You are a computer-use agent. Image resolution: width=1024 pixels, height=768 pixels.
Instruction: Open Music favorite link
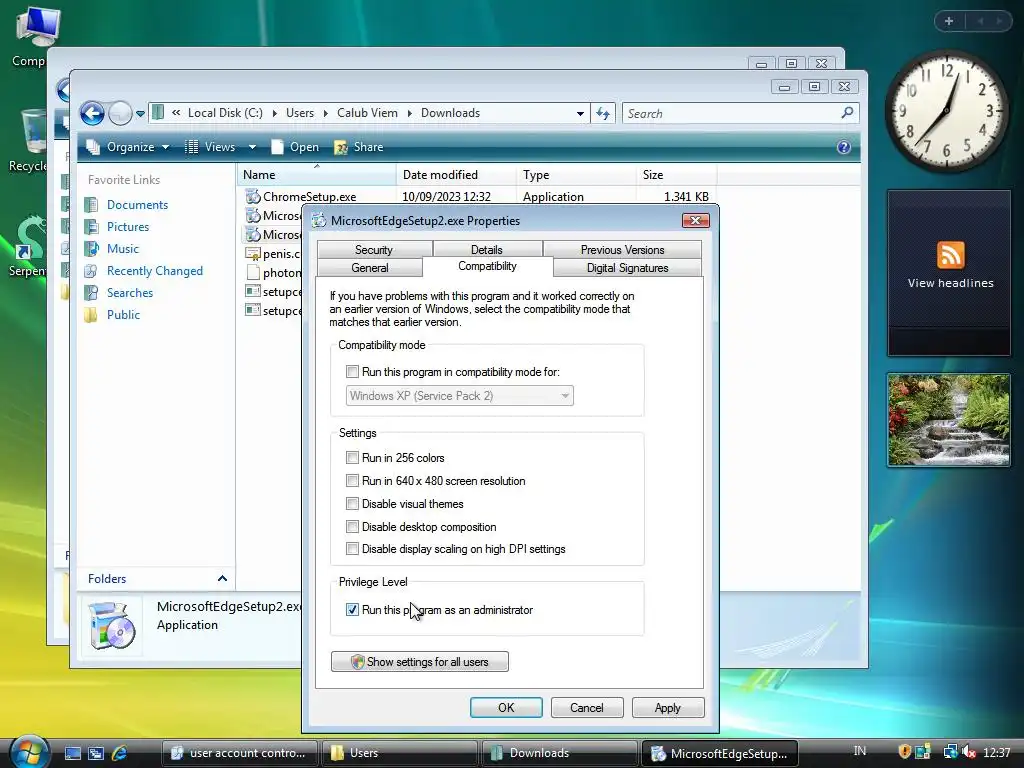tap(123, 249)
